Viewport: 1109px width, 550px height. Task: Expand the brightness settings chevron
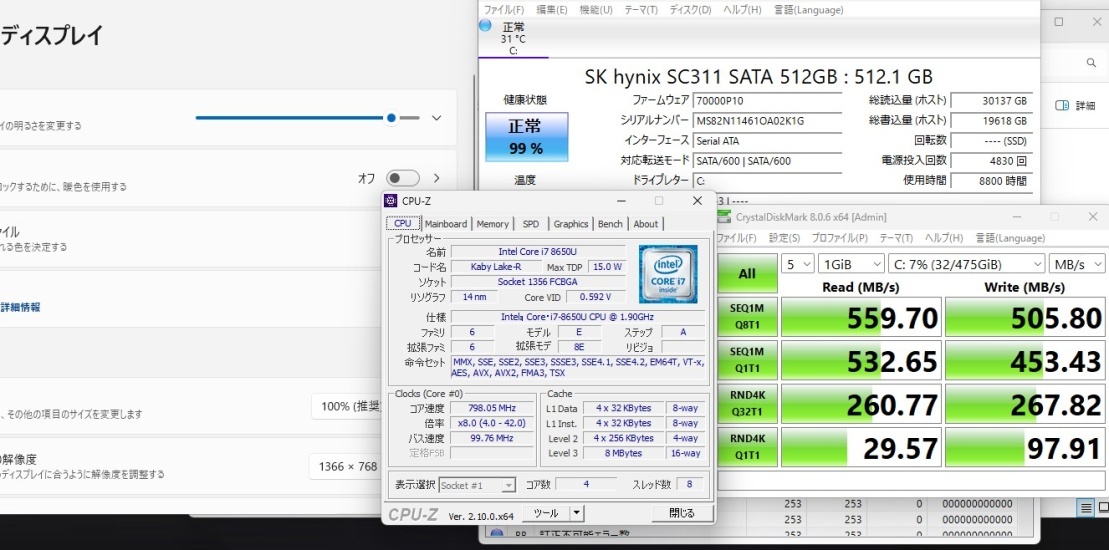(436, 118)
